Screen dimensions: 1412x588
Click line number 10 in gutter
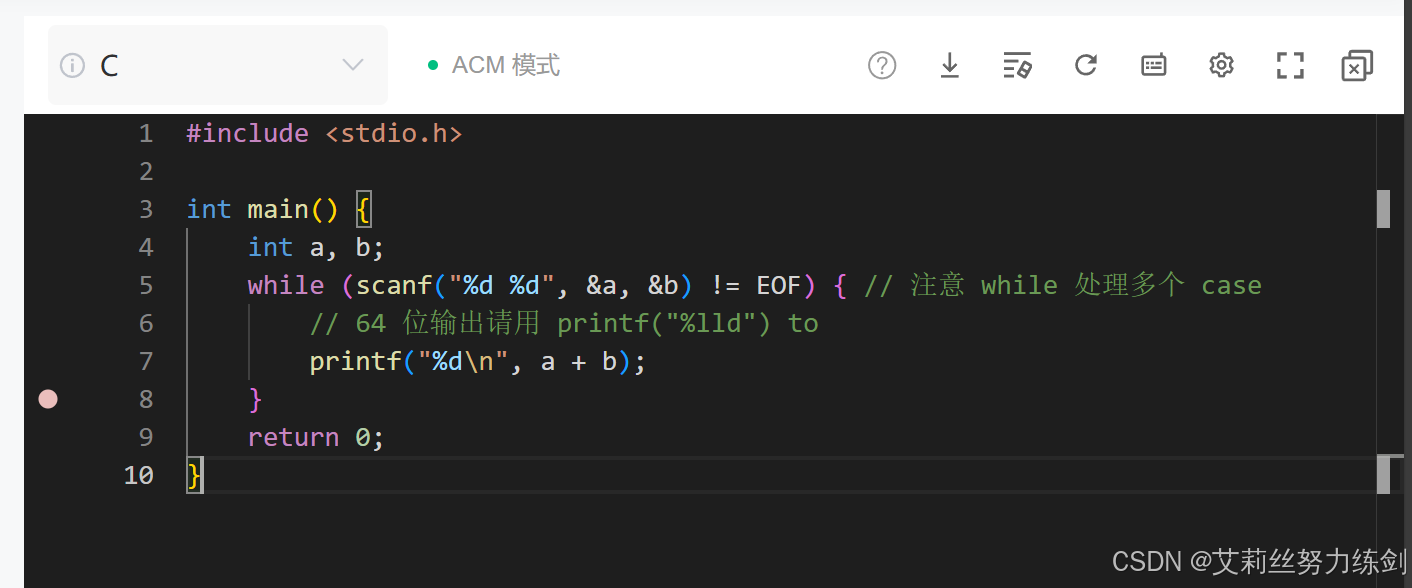point(139,475)
